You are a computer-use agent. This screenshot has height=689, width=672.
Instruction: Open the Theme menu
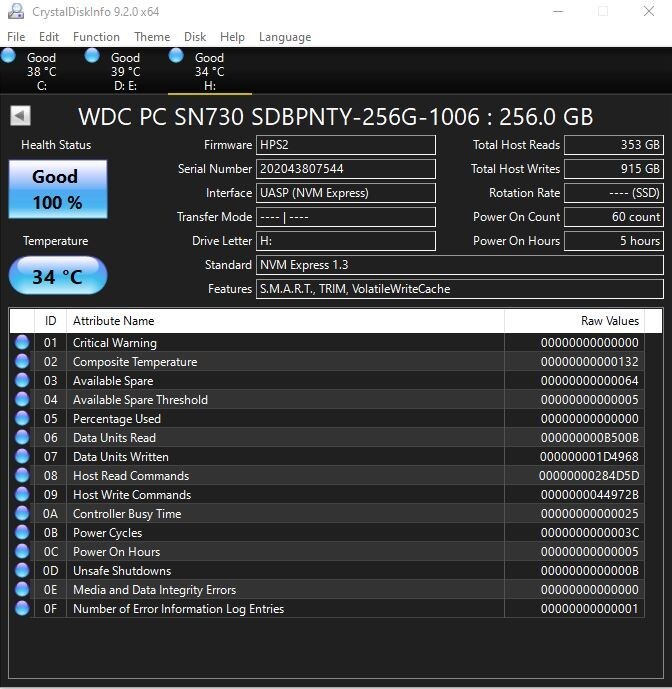(152, 37)
